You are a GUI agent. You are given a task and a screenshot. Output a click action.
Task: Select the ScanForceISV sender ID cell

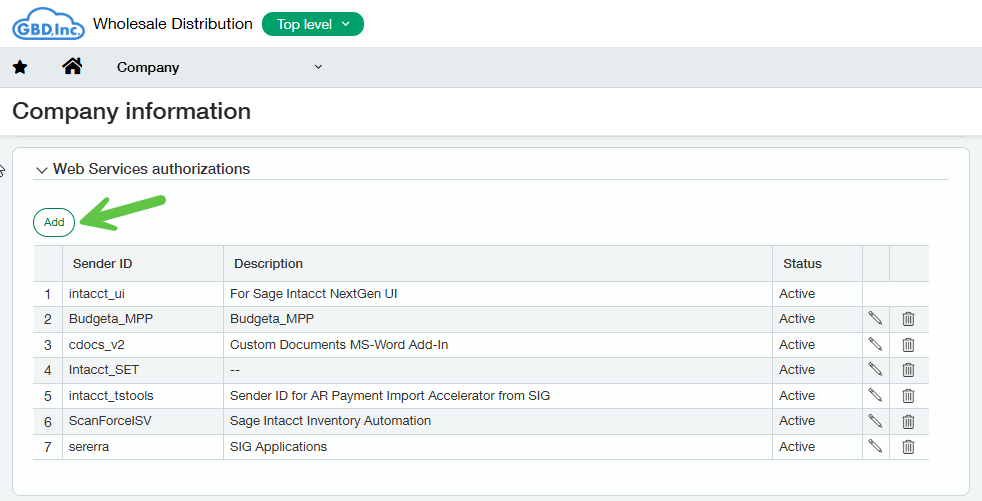point(143,421)
